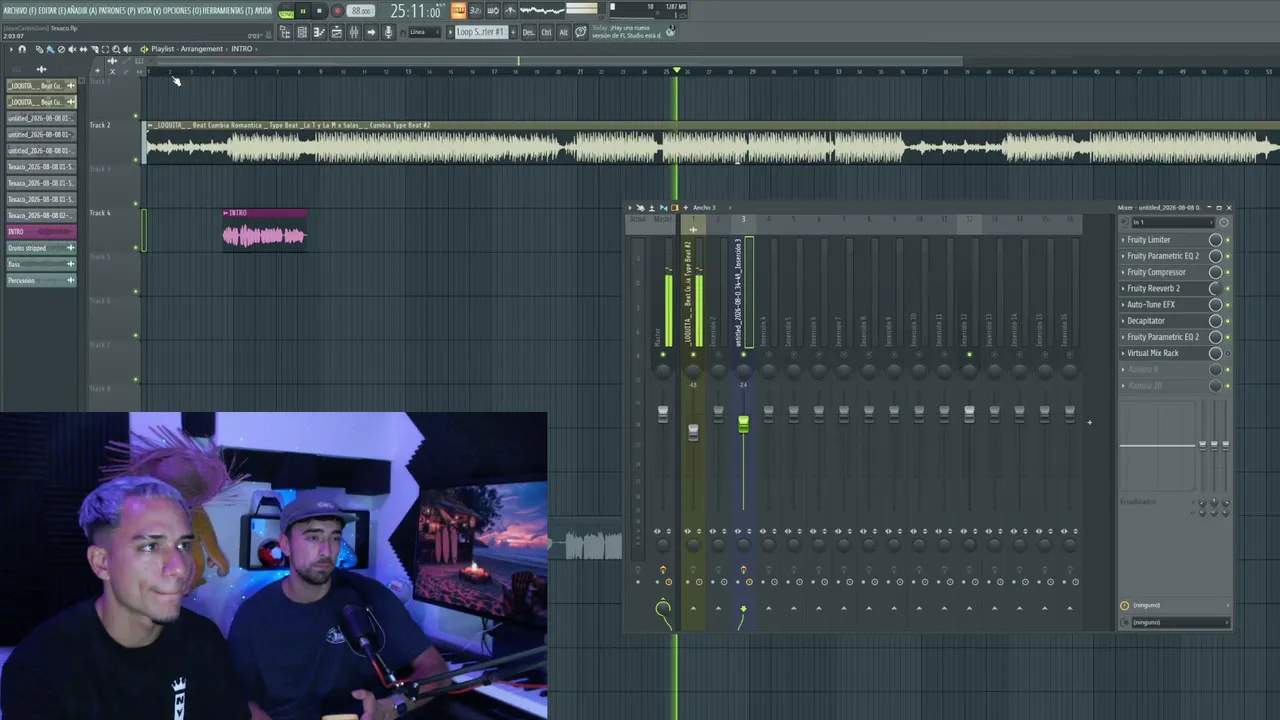The image size is (1280, 720).
Task: Open the AÑADIR menu
Action: pyautogui.click(x=81, y=10)
